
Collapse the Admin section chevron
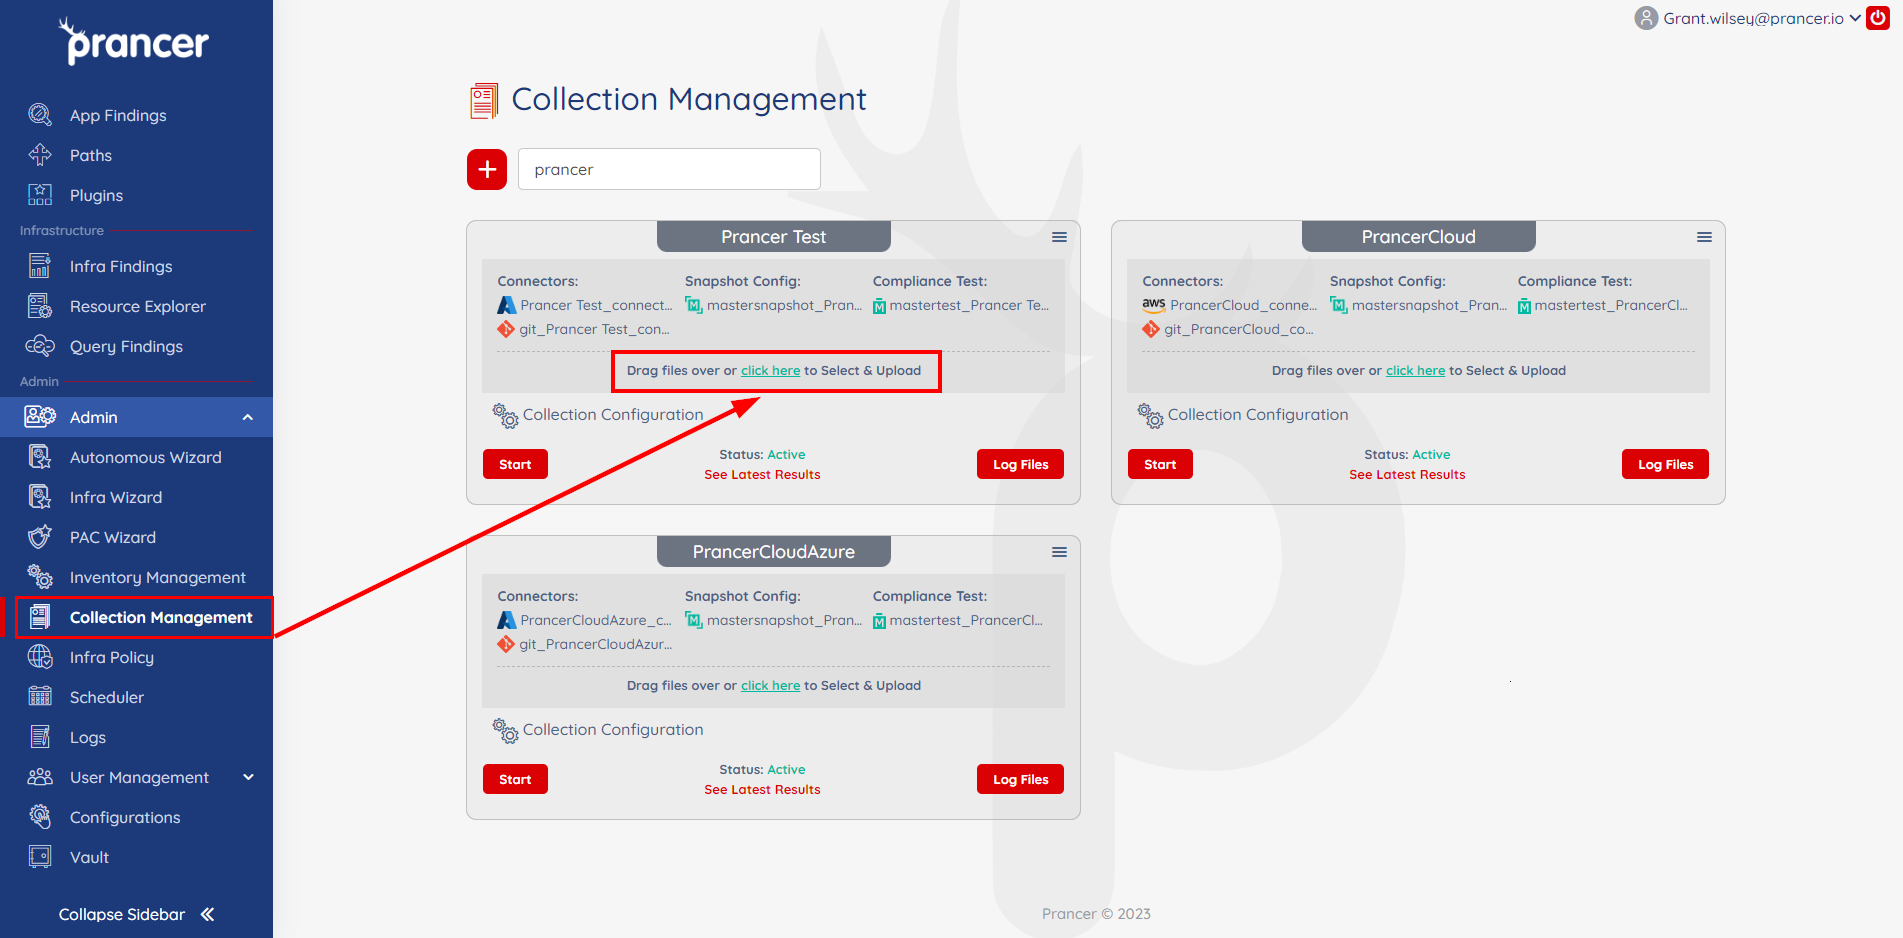(x=248, y=417)
